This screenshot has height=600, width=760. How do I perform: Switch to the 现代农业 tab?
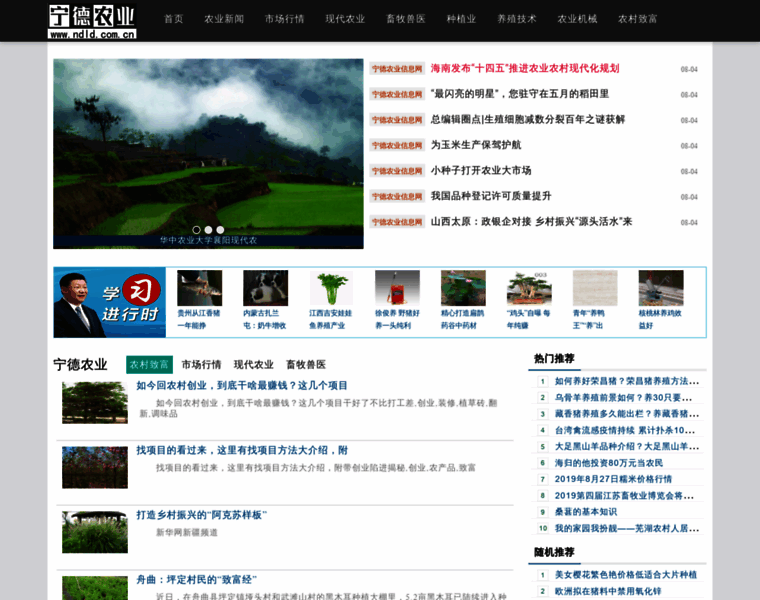(253, 364)
